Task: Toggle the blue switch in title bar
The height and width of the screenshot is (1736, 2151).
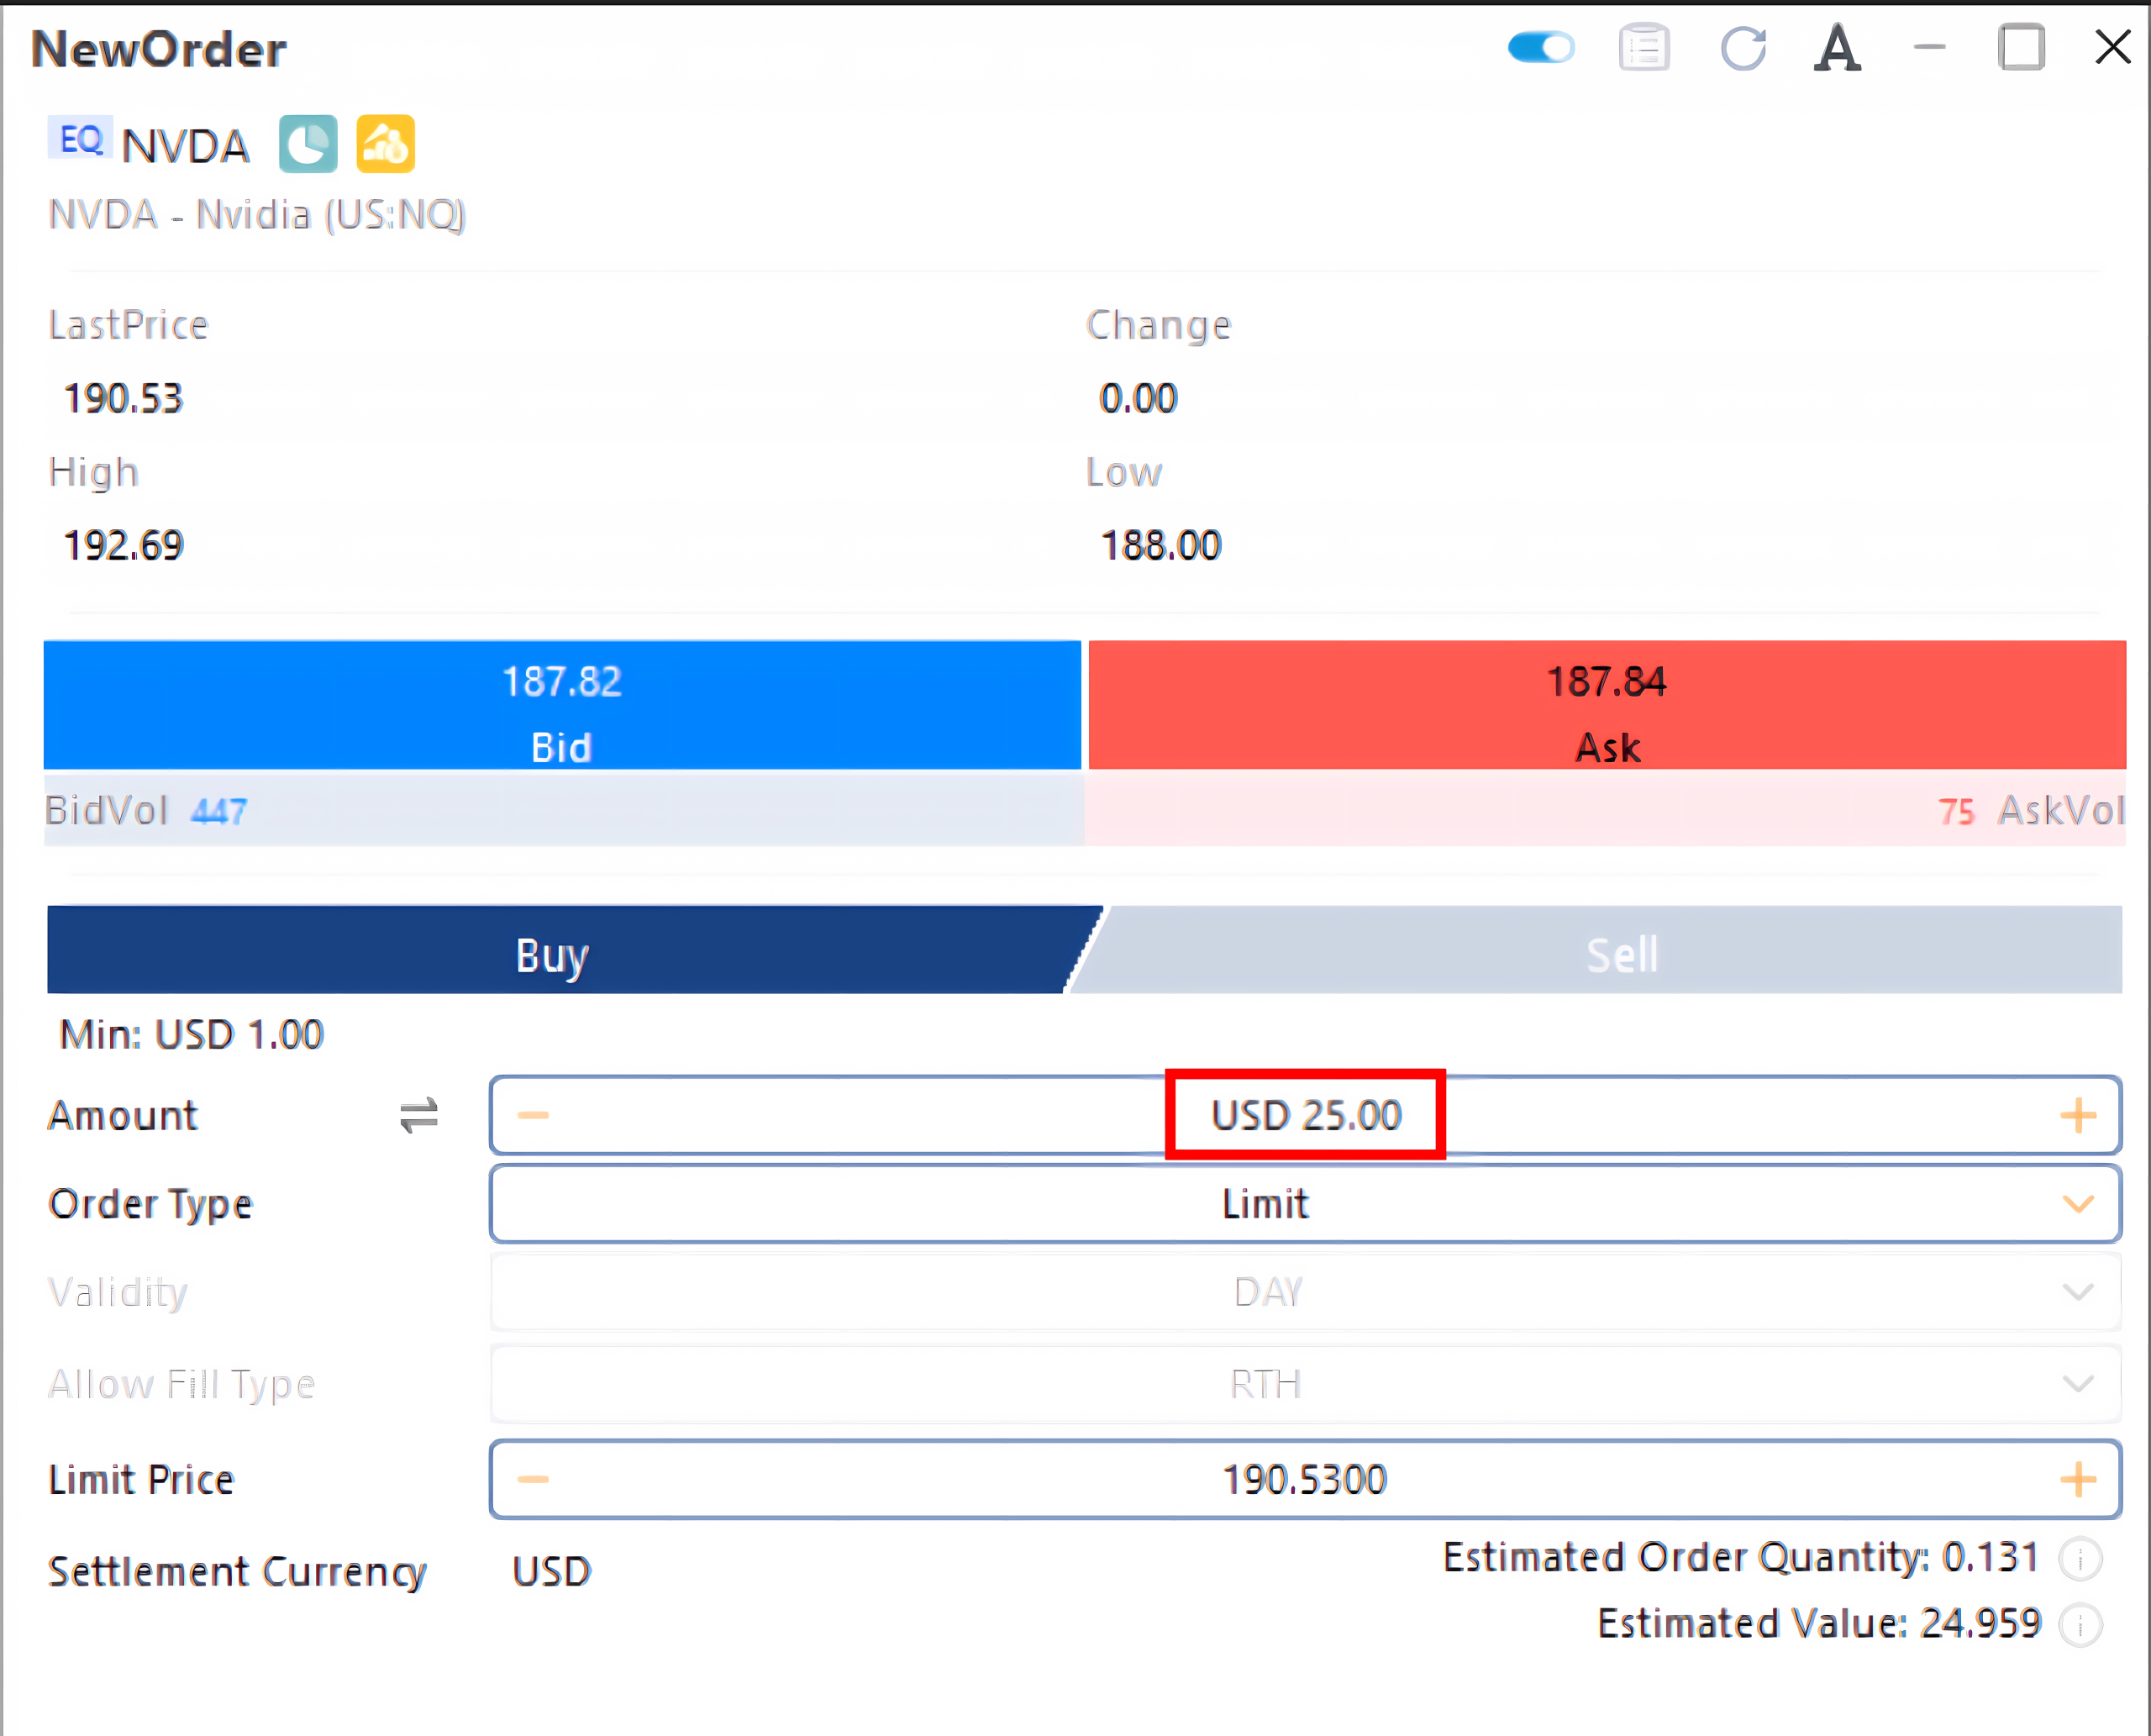Action: point(1540,47)
